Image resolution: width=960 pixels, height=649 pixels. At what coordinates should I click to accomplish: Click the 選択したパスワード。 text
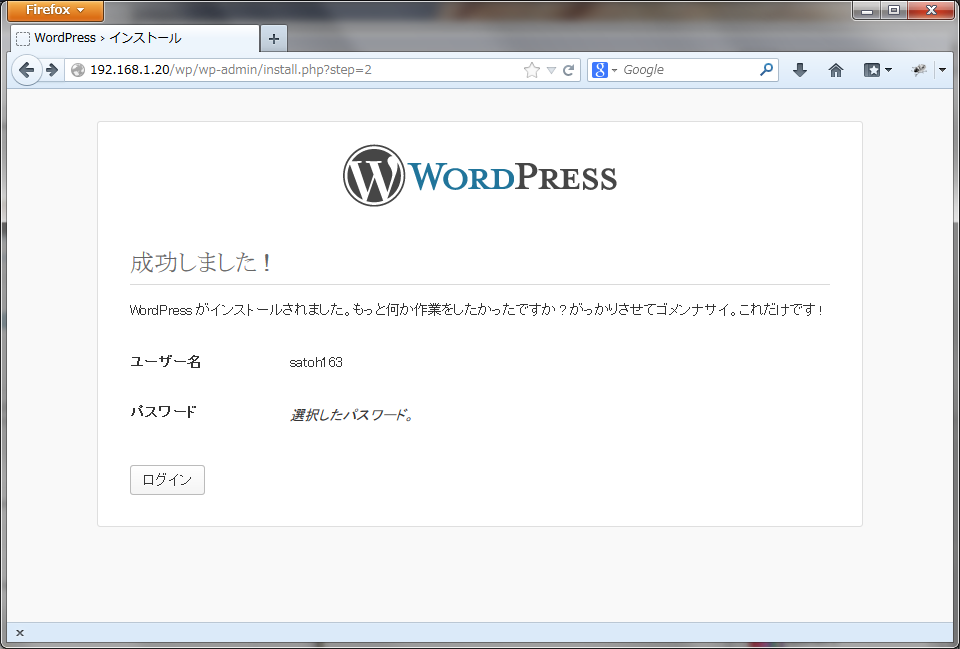352,415
